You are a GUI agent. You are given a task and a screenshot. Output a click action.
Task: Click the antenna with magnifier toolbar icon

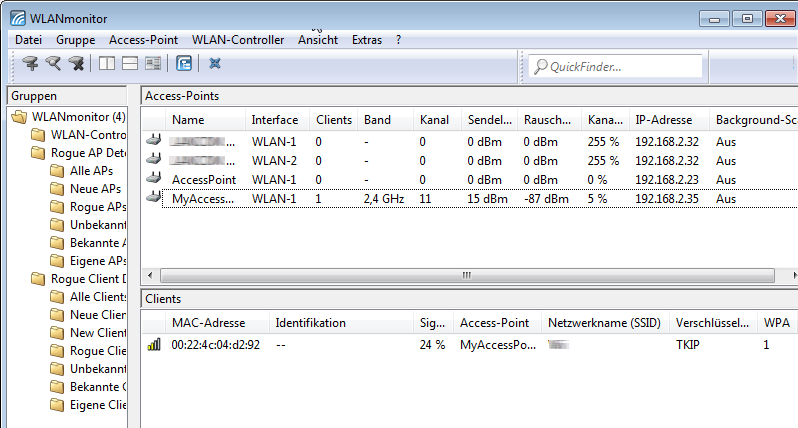coord(53,64)
